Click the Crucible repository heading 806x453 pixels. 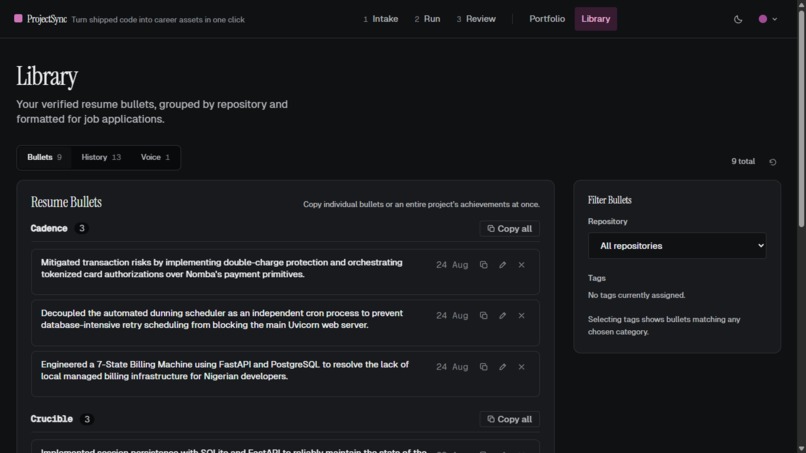(51, 419)
